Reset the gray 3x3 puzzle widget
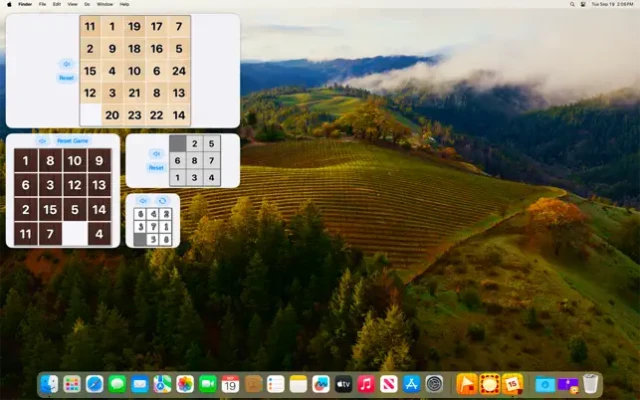This screenshot has height=400, width=640. coord(156,168)
